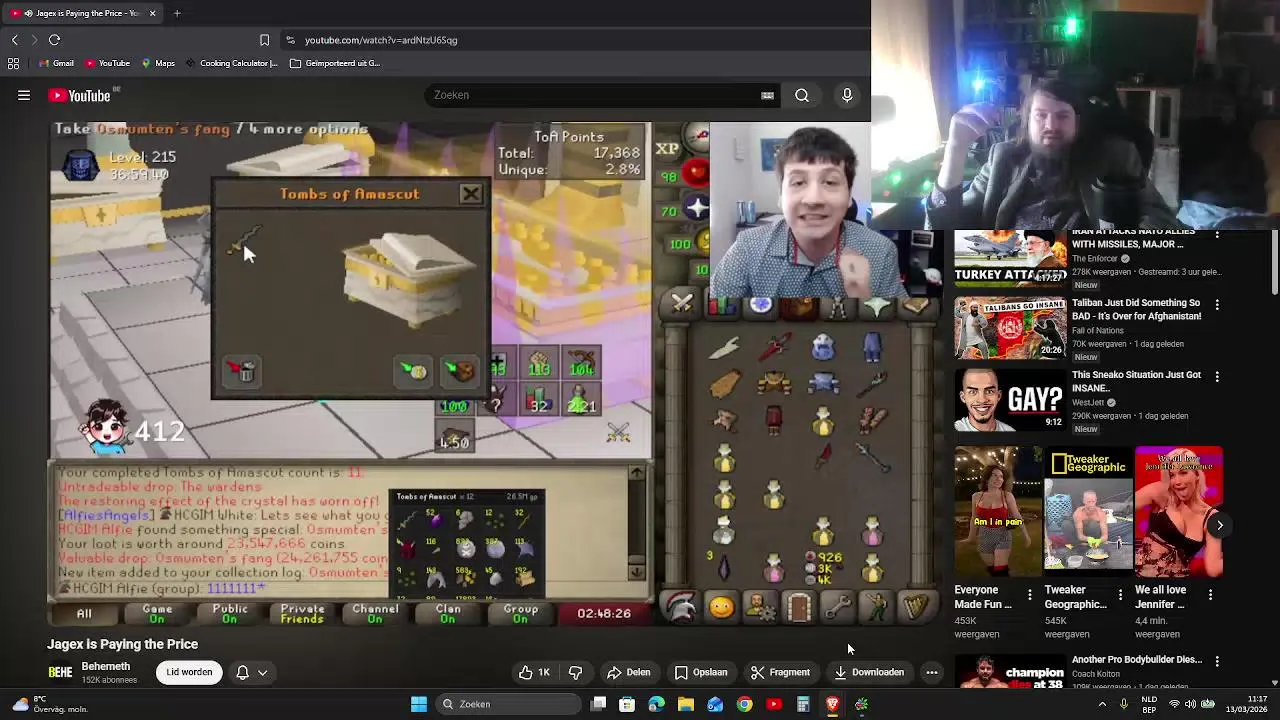
Task: Open menu for Another Pro Bodybuilder video
Action: click(1217, 661)
